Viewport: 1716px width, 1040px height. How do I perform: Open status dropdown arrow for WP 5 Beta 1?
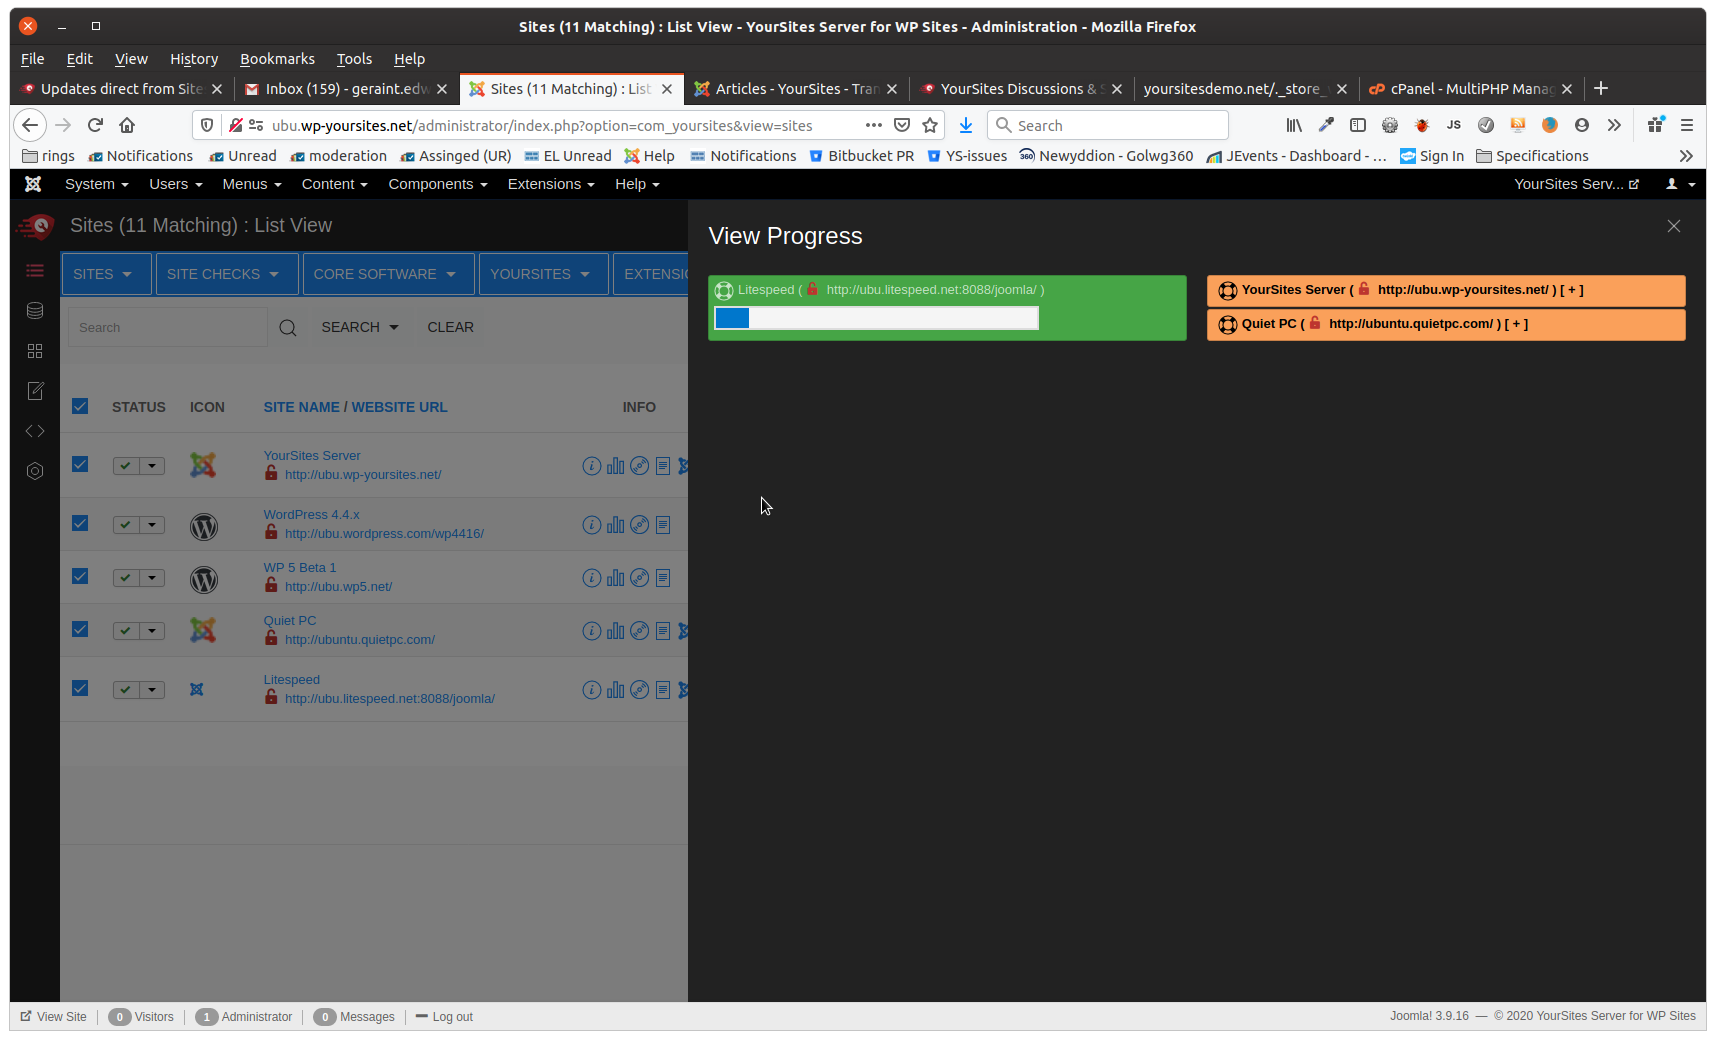(x=152, y=578)
